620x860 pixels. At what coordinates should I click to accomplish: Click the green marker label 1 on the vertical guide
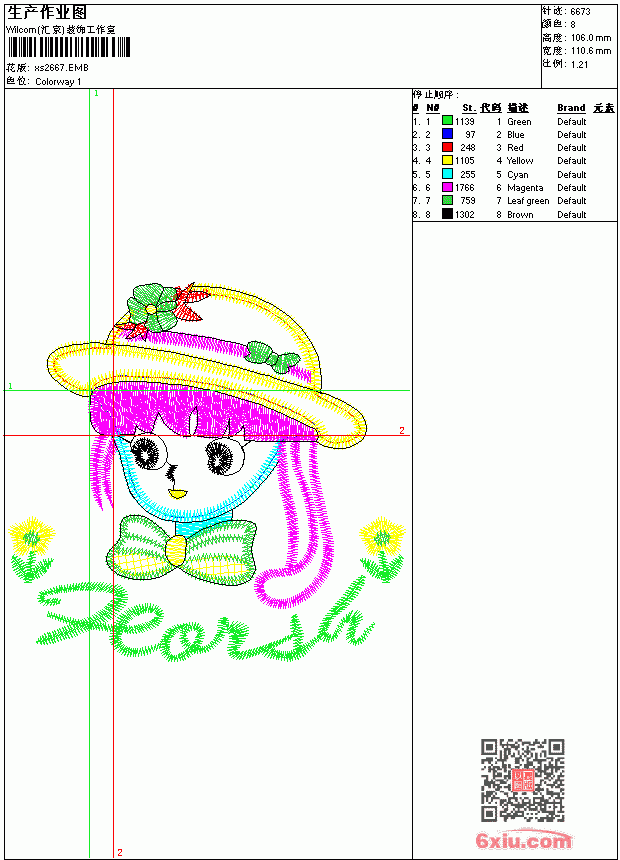97,94
